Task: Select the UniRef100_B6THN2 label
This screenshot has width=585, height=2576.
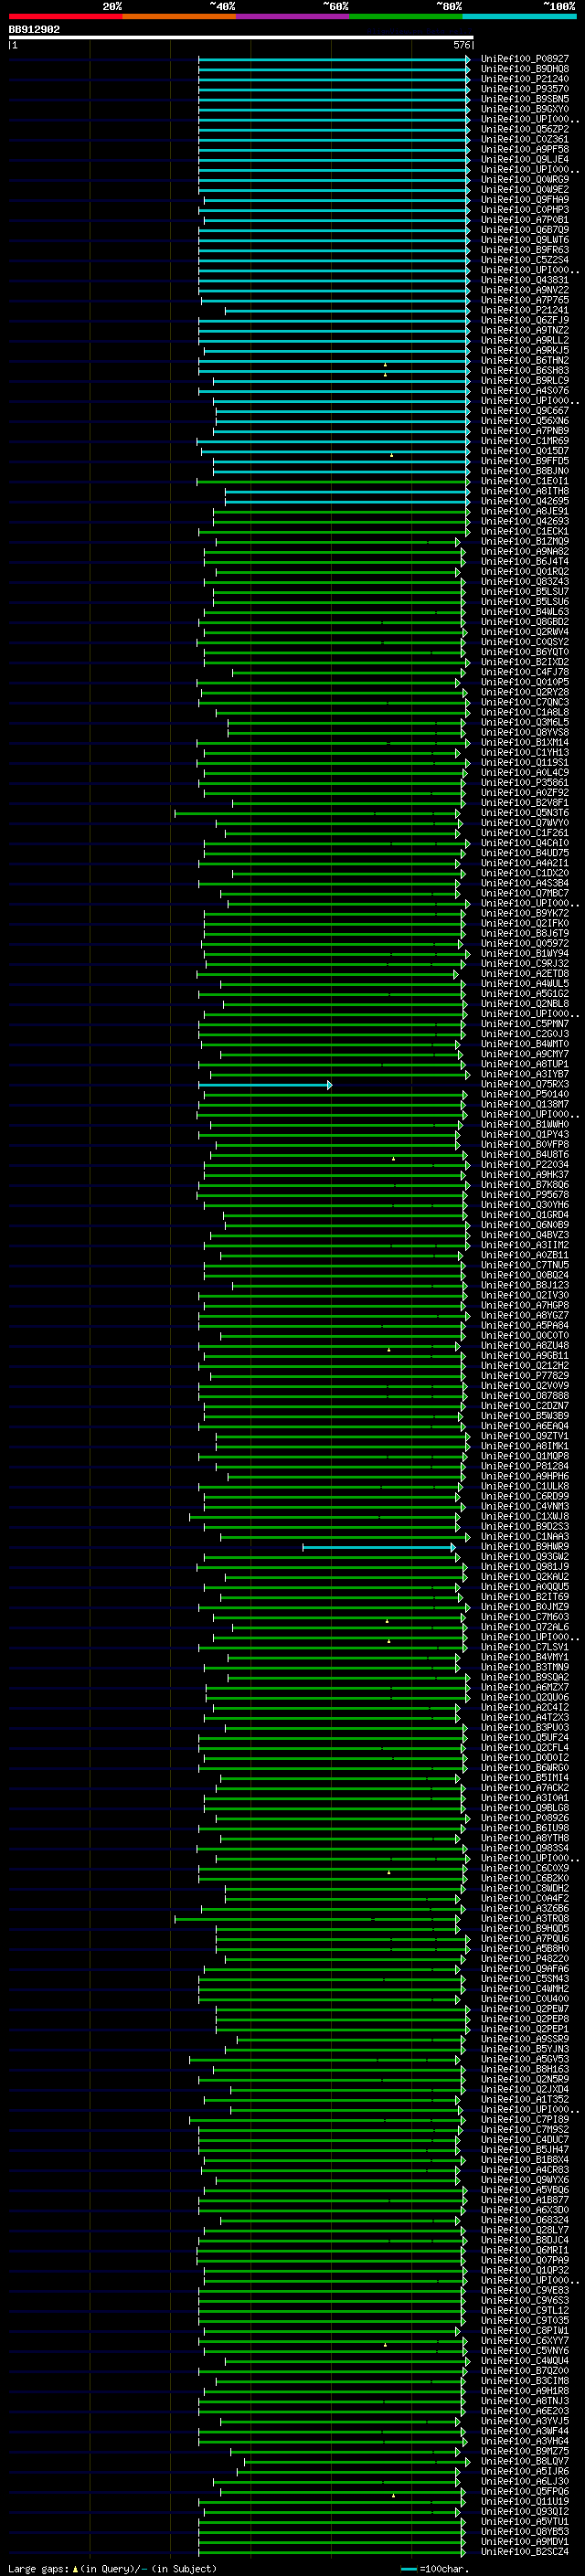Action: (x=524, y=360)
